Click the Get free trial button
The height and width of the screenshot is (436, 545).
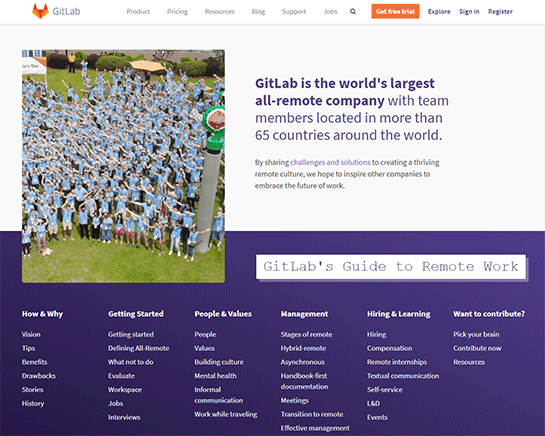395,11
